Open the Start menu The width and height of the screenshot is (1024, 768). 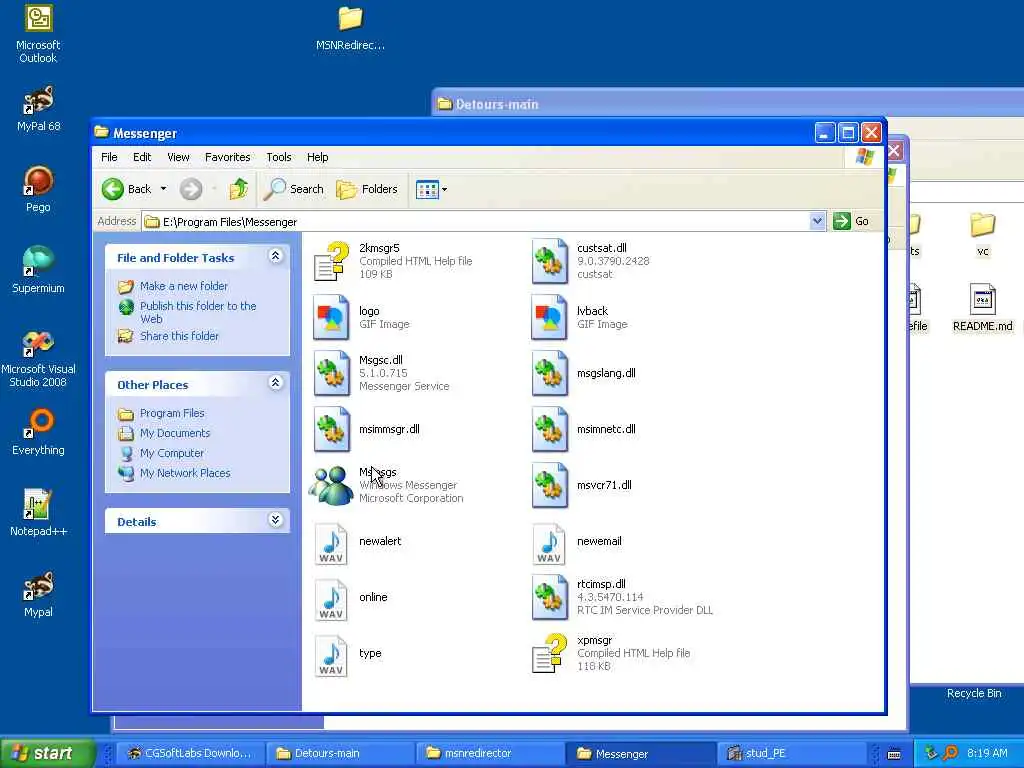(x=47, y=754)
